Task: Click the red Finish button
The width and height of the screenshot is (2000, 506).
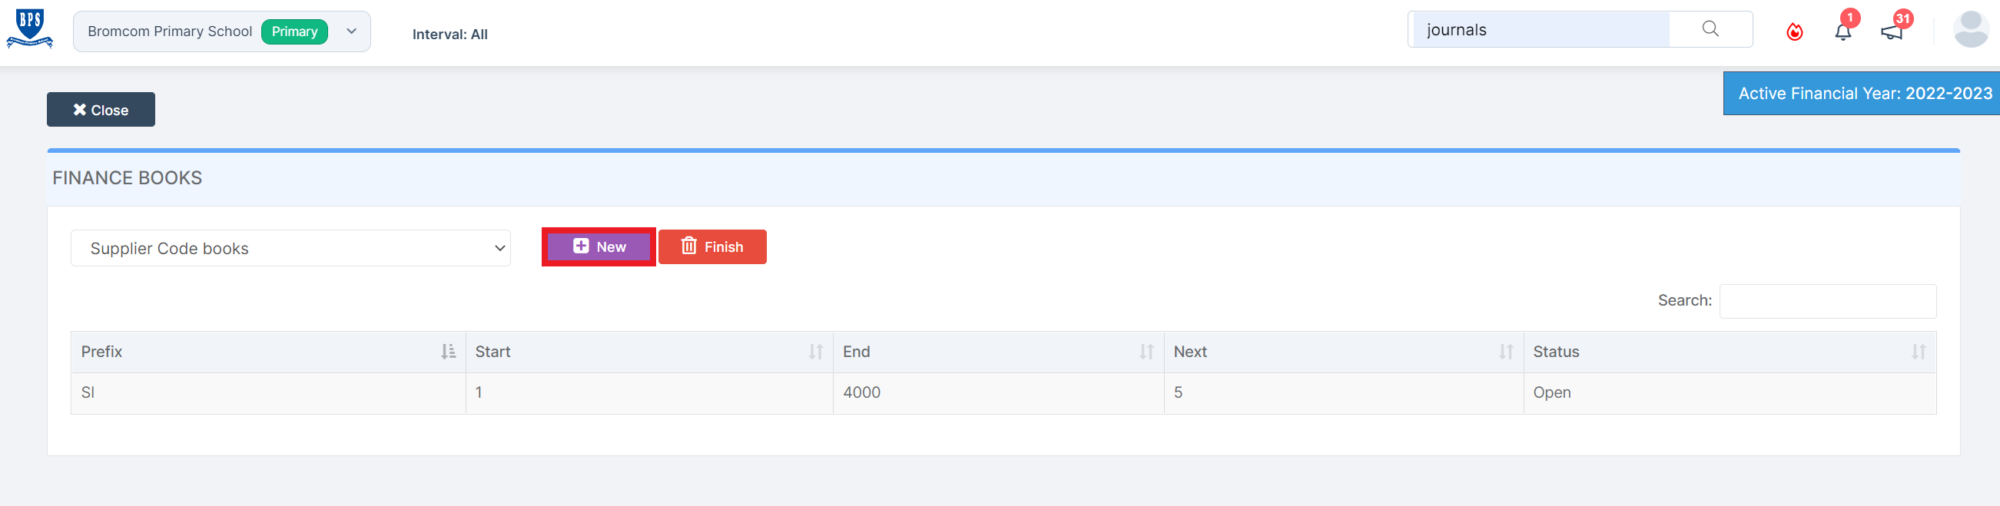Action: click(x=712, y=246)
